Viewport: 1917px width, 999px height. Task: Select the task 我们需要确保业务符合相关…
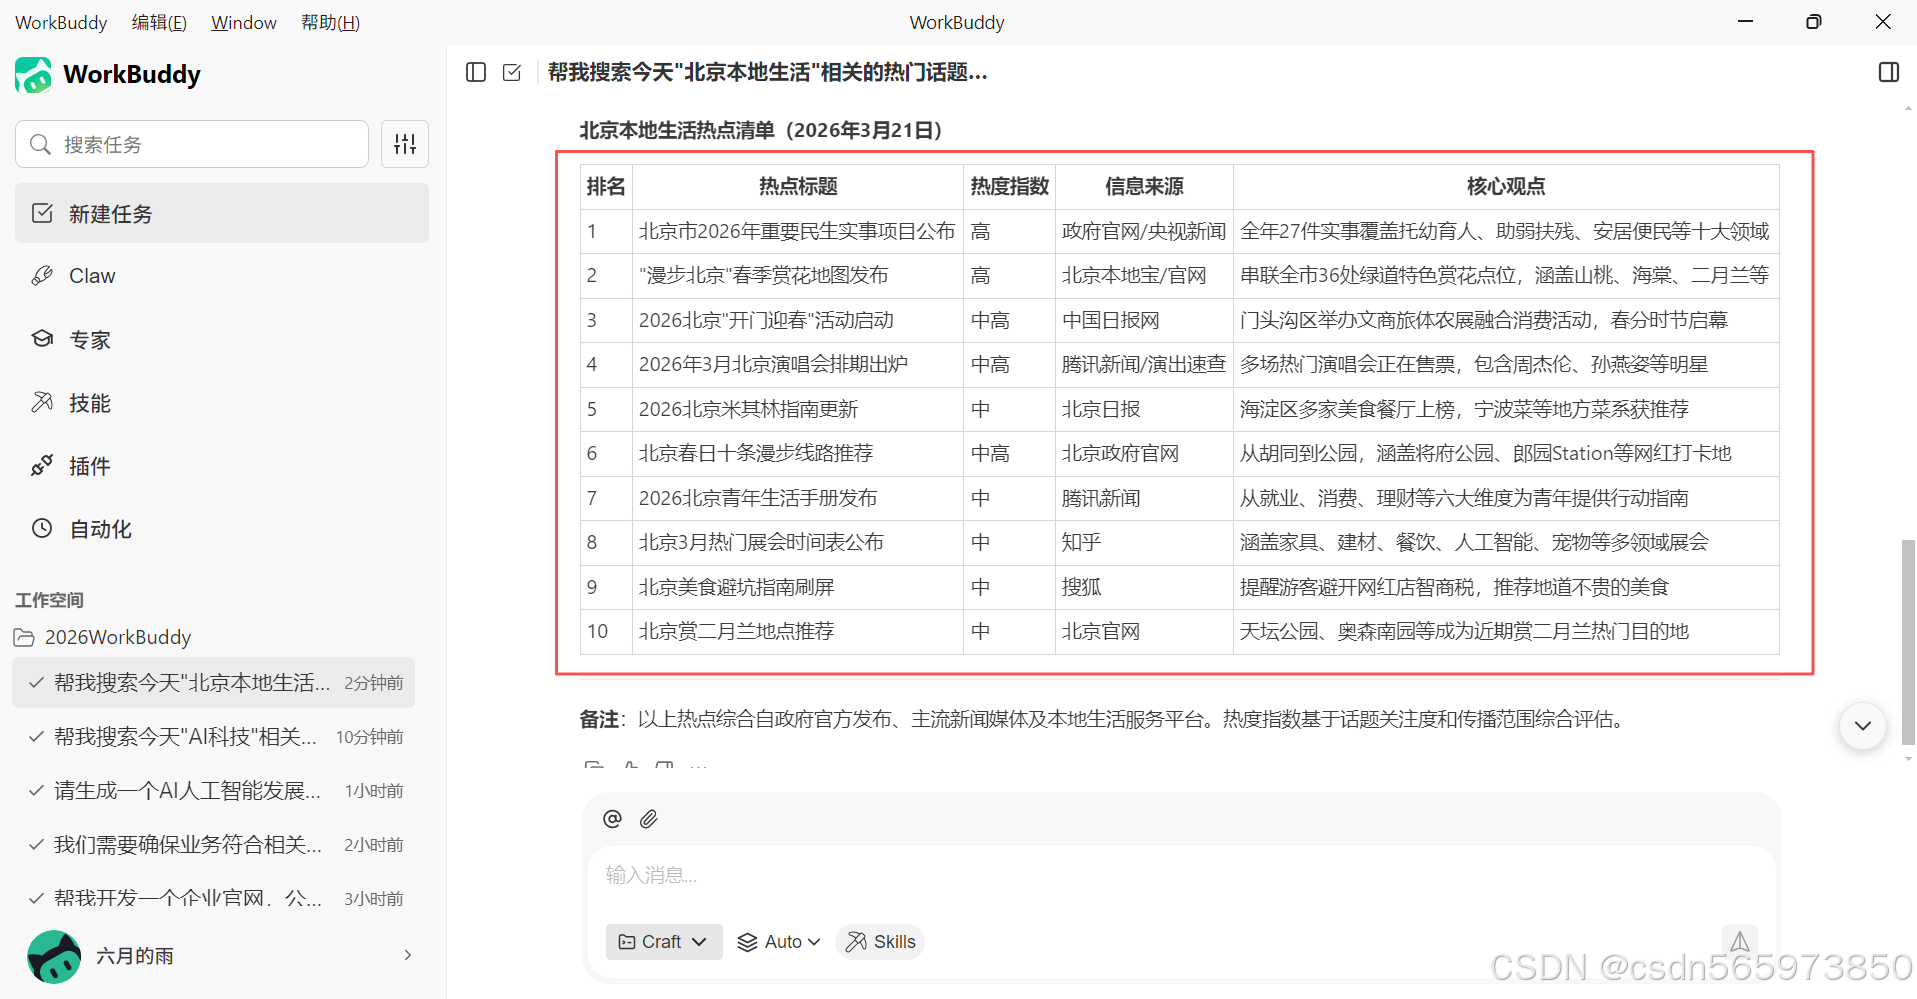point(214,845)
